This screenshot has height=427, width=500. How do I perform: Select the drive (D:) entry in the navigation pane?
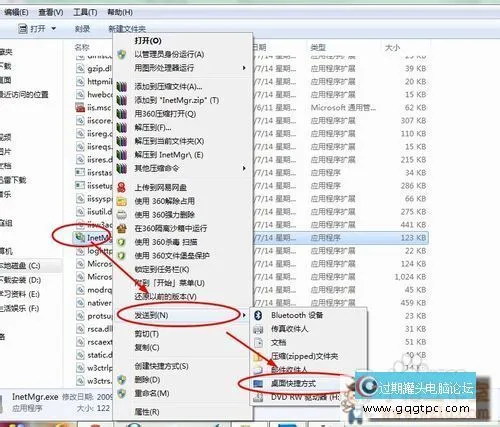pos(21,280)
